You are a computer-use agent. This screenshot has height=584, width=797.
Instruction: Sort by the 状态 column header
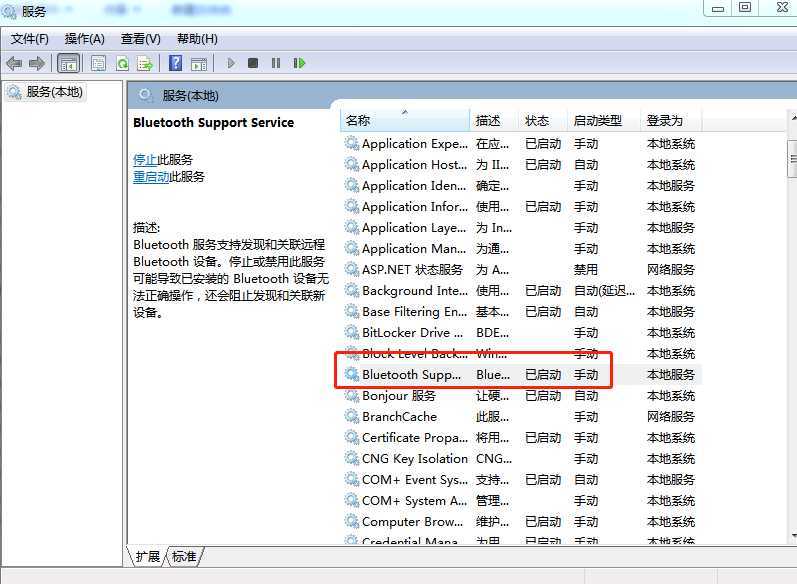click(542, 120)
